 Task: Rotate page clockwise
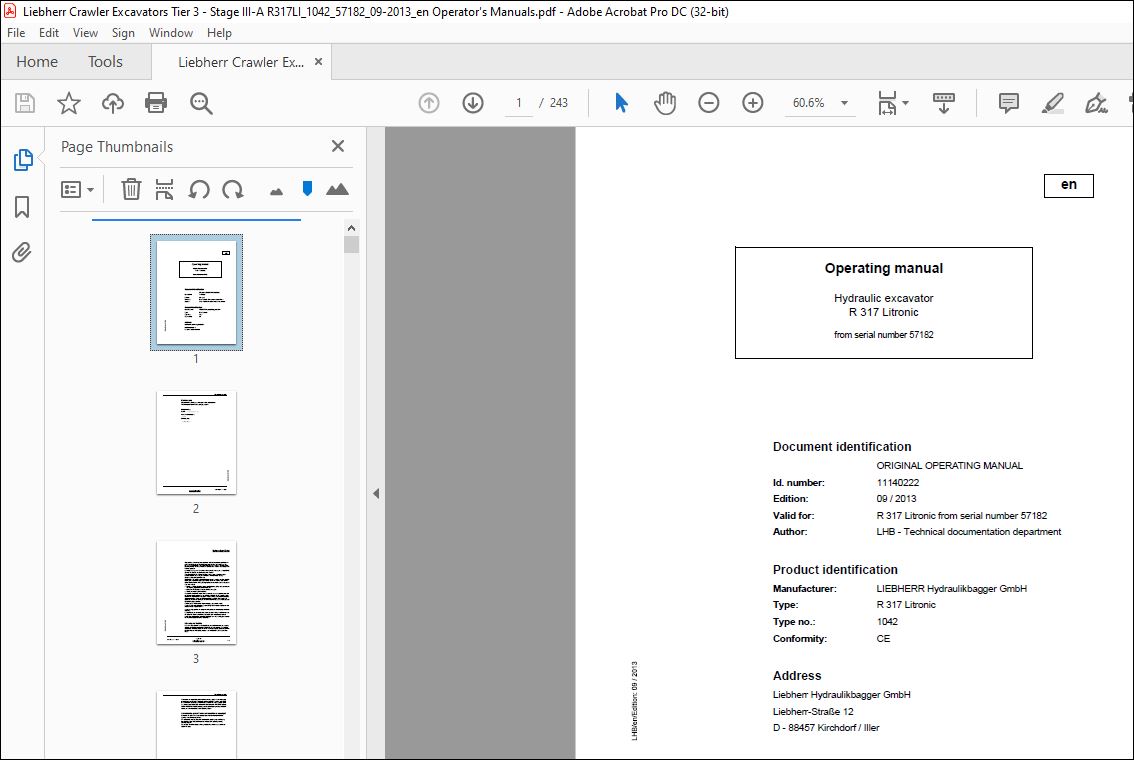coord(233,189)
